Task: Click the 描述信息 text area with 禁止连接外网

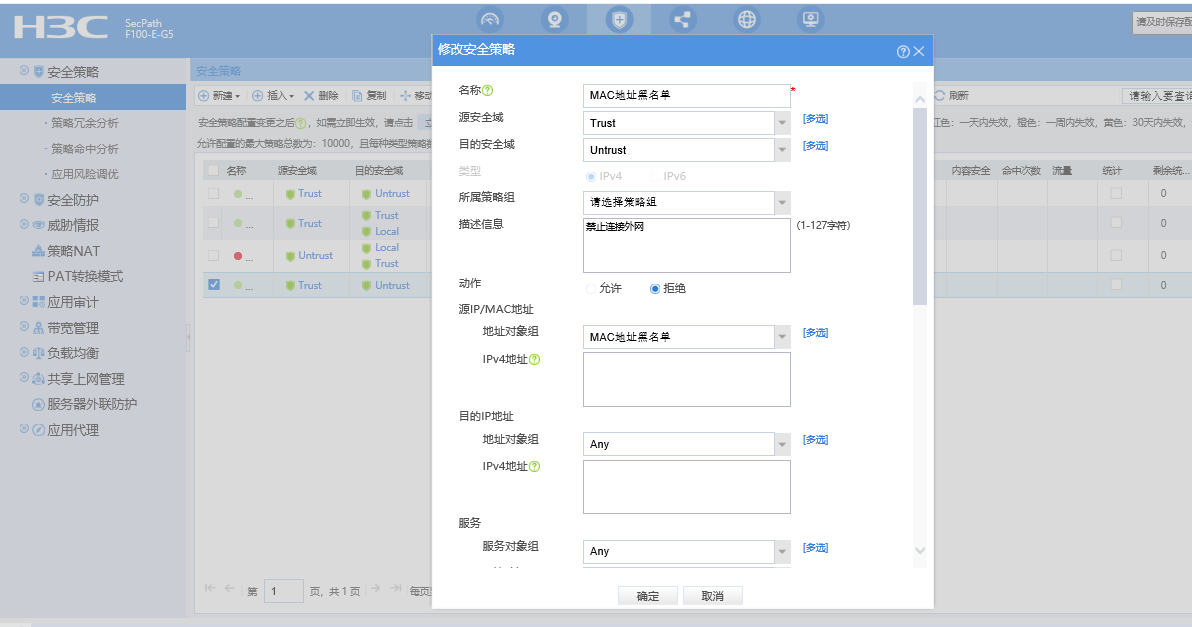Action: click(x=686, y=245)
